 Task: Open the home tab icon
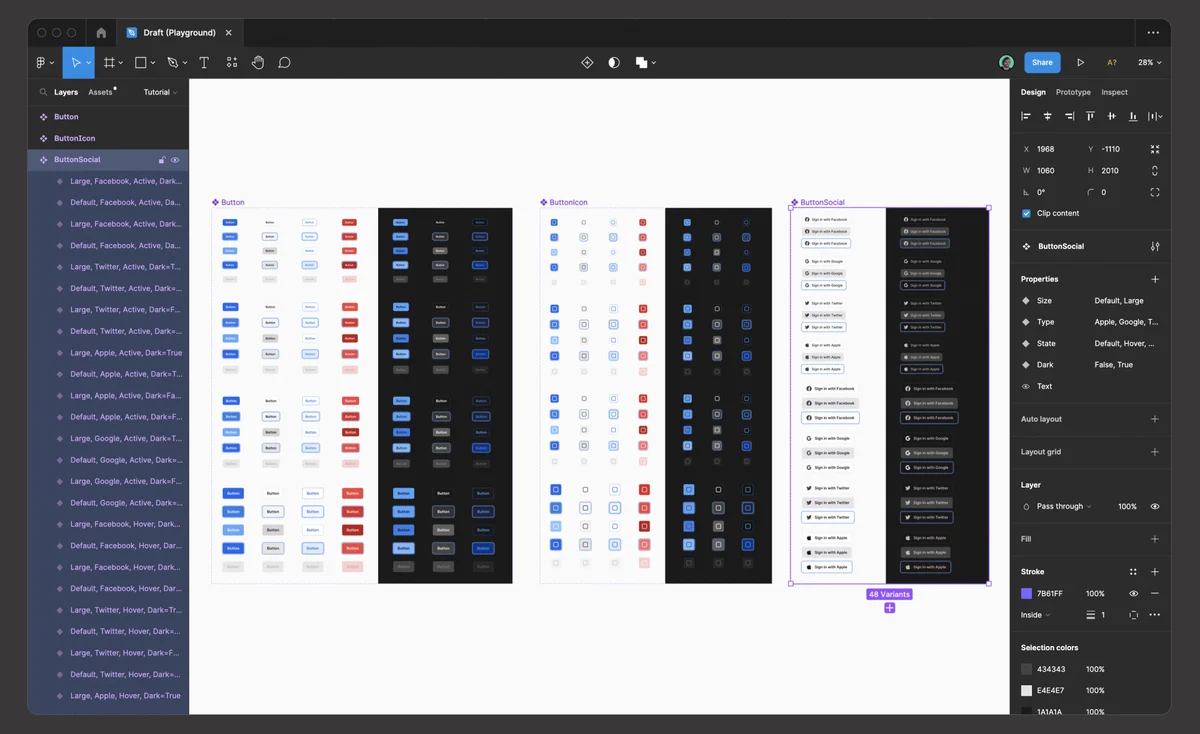tap(101, 33)
